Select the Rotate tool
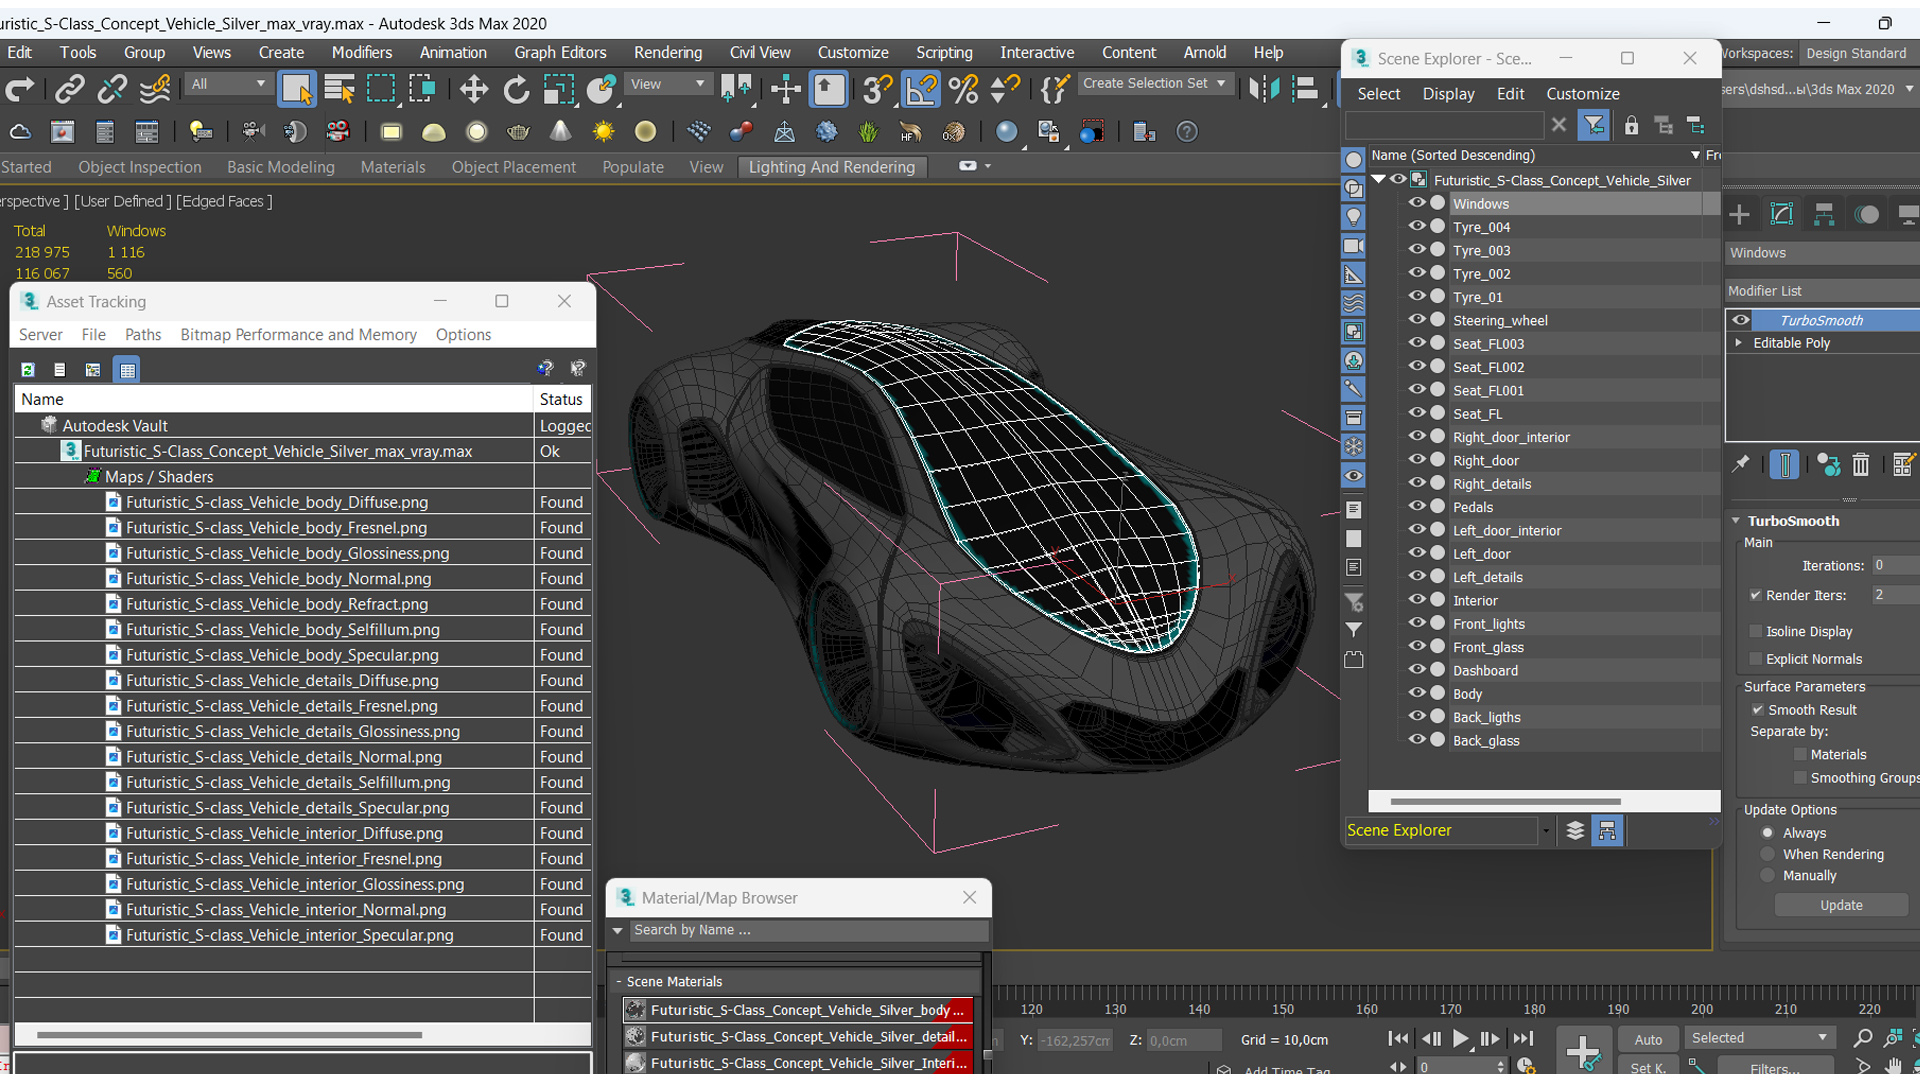Image resolution: width=1920 pixels, height=1080 pixels. coord(516,90)
